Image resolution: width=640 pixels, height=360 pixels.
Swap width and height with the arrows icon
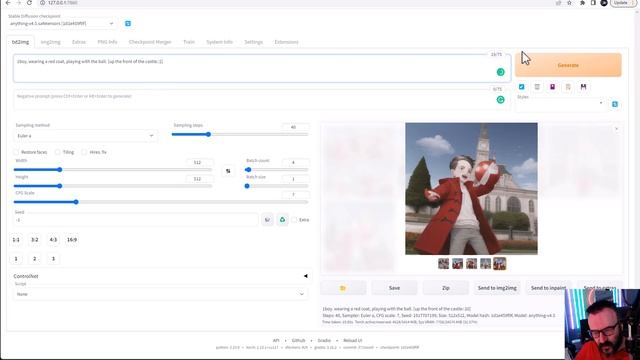(228, 171)
